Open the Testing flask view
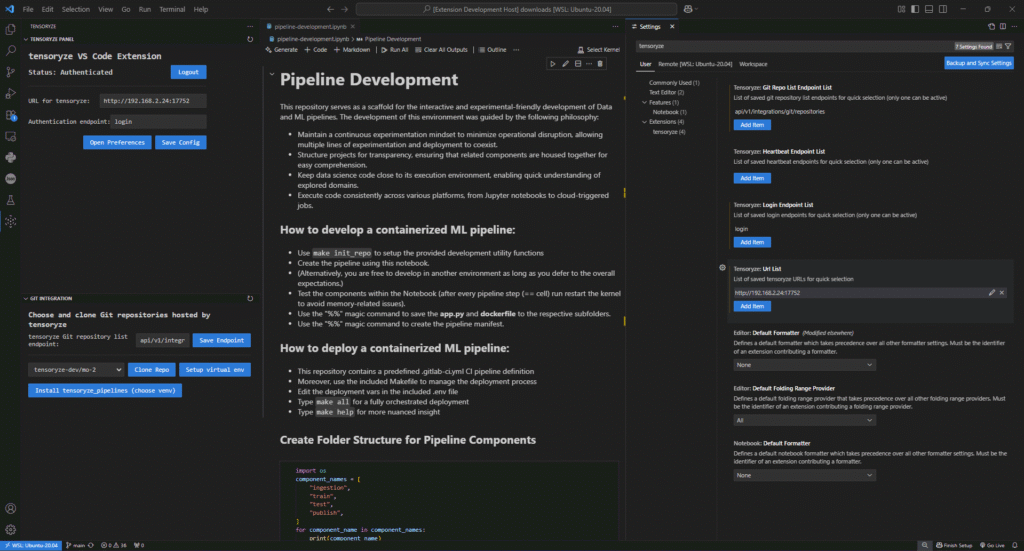Viewport: 1024px width, 551px height. click(x=10, y=200)
